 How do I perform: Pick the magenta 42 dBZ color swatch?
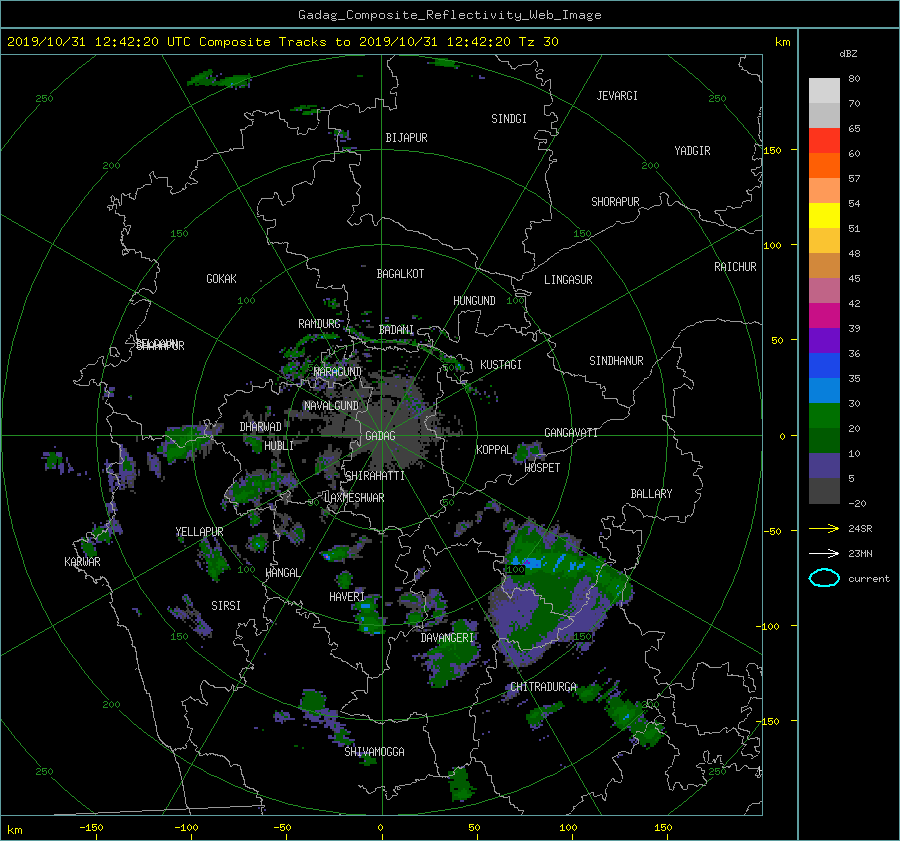point(824,315)
